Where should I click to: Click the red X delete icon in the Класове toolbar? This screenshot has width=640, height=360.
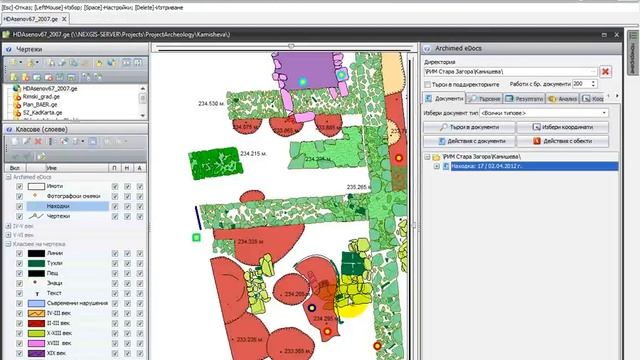[x=38, y=141]
